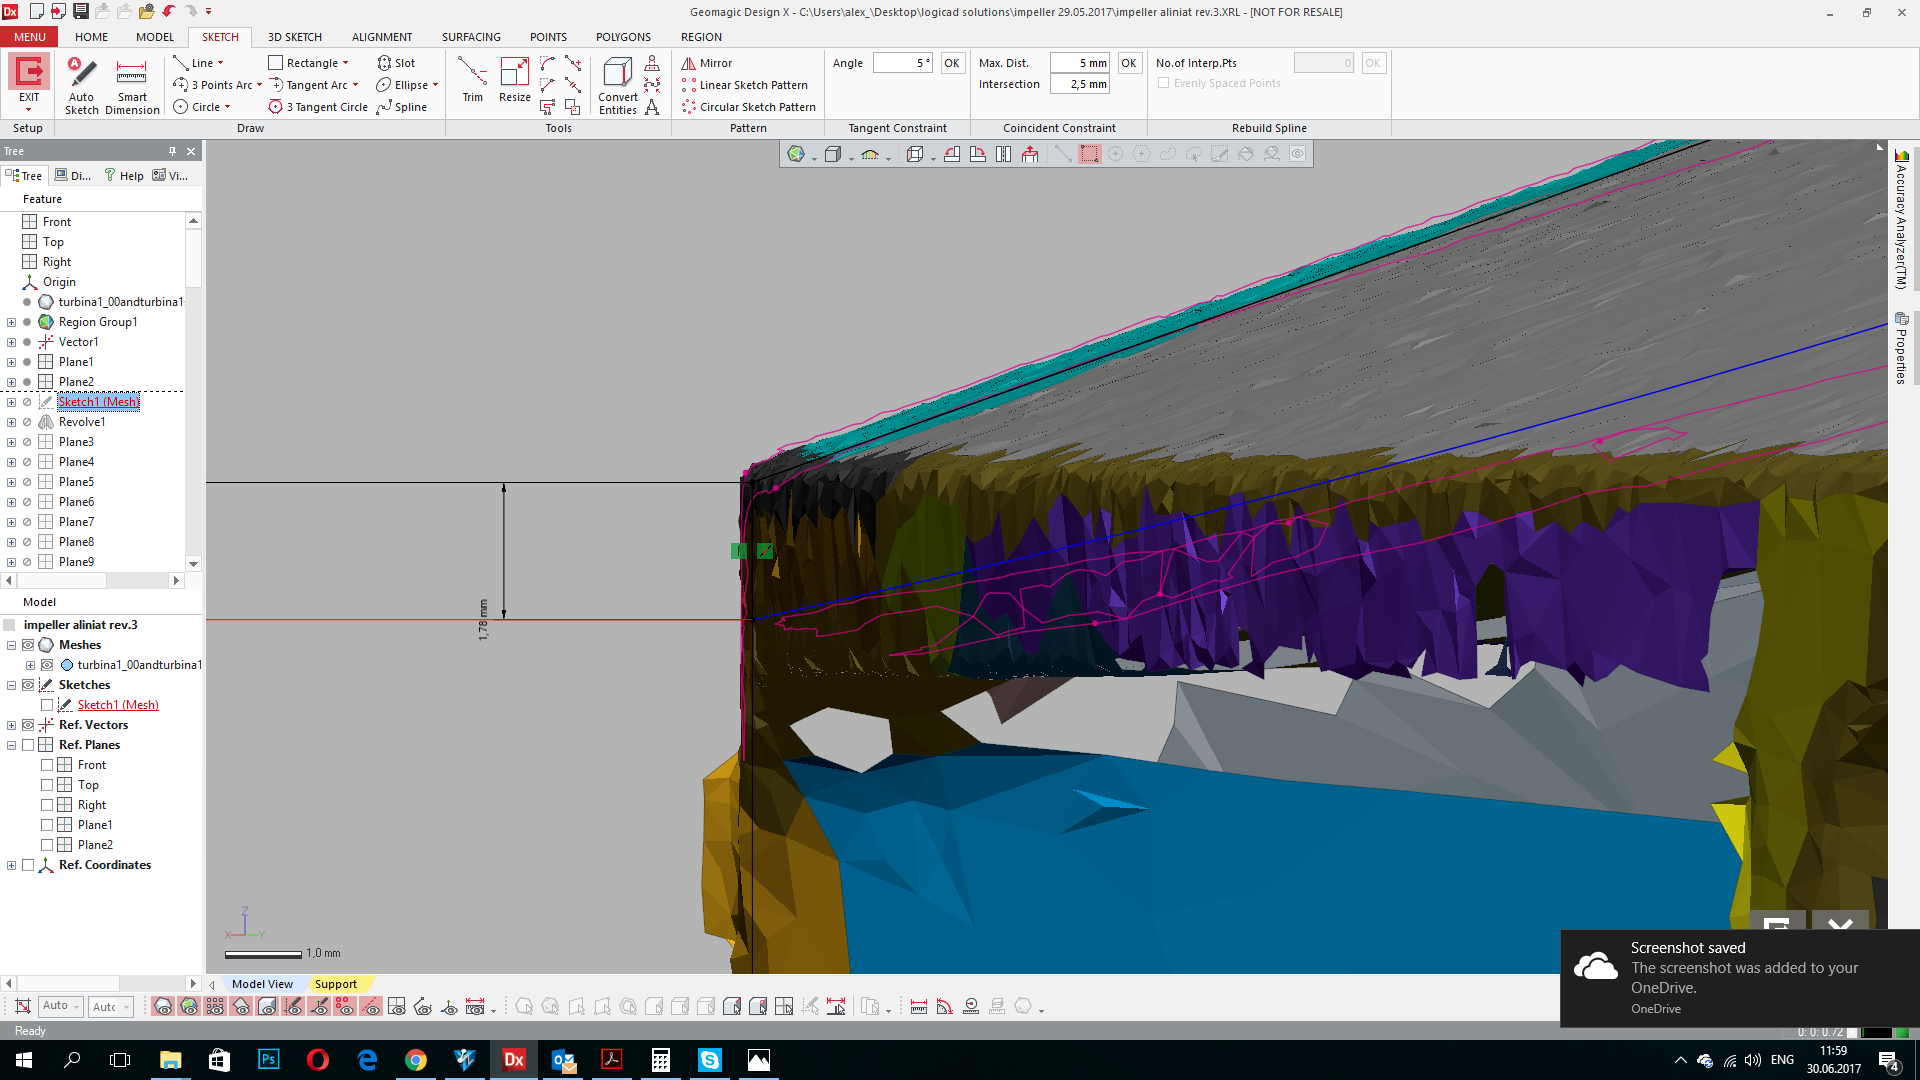Viewport: 1920px width, 1080px height.
Task: Toggle Top plane visibility checkbox
Action: pos(47,785)
